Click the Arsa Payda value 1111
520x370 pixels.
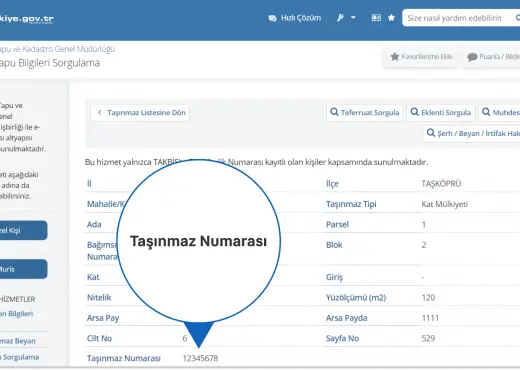(430, 318)
